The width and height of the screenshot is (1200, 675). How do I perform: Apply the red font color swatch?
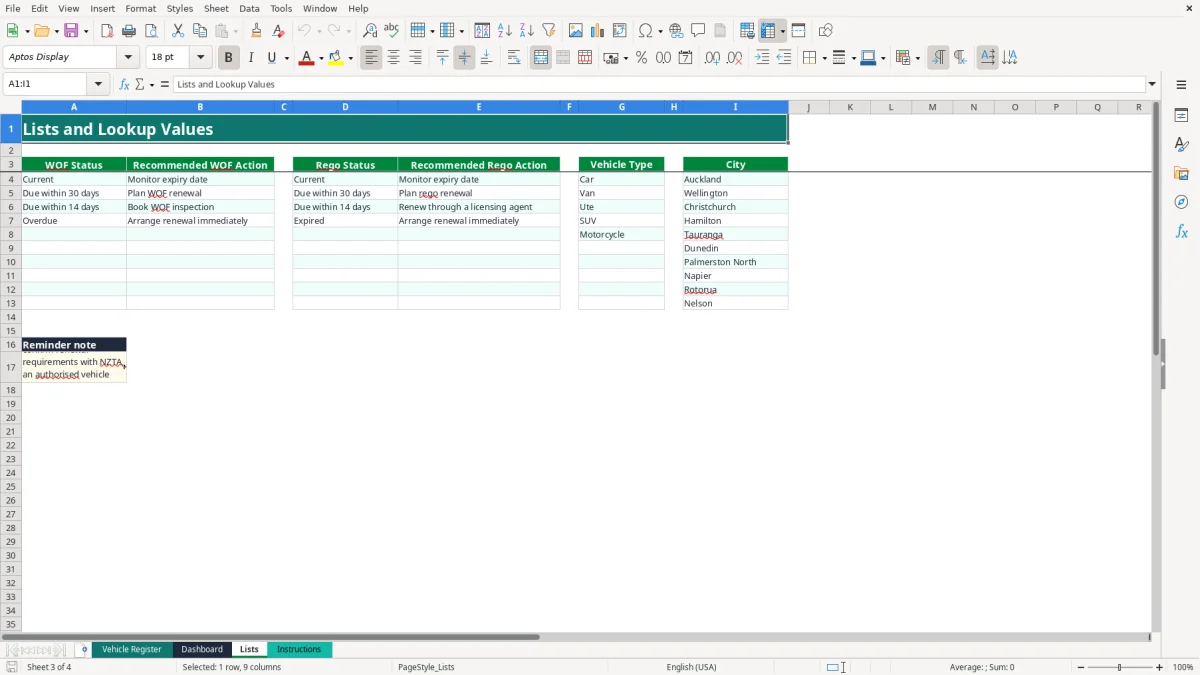tap(306, 58)
